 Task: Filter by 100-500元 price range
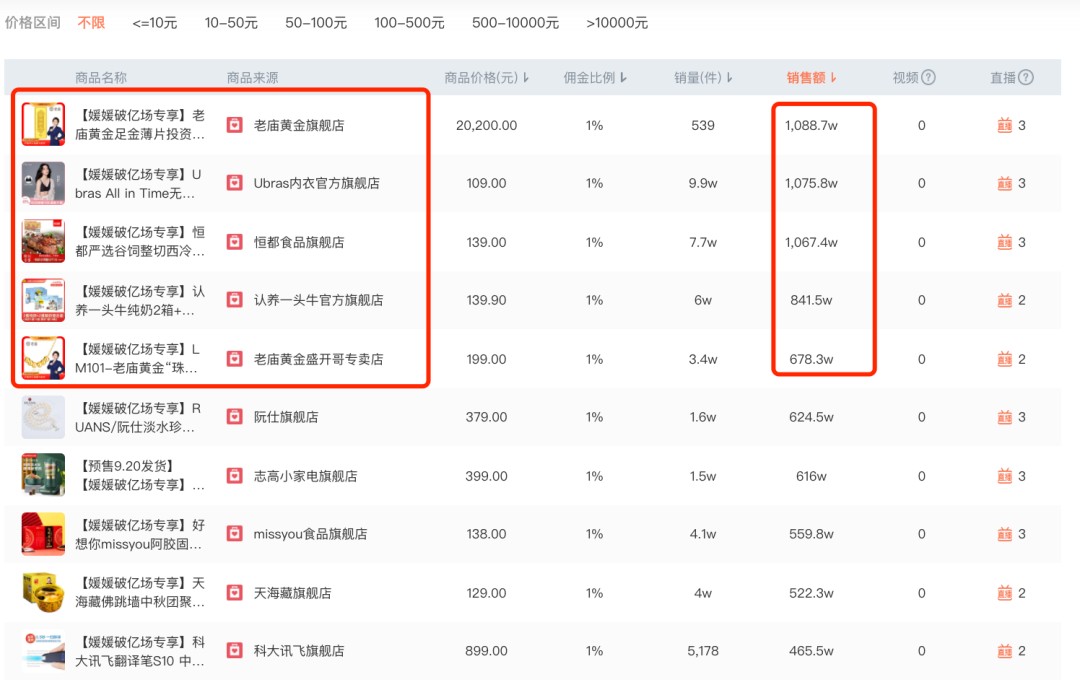coord(410,23)
